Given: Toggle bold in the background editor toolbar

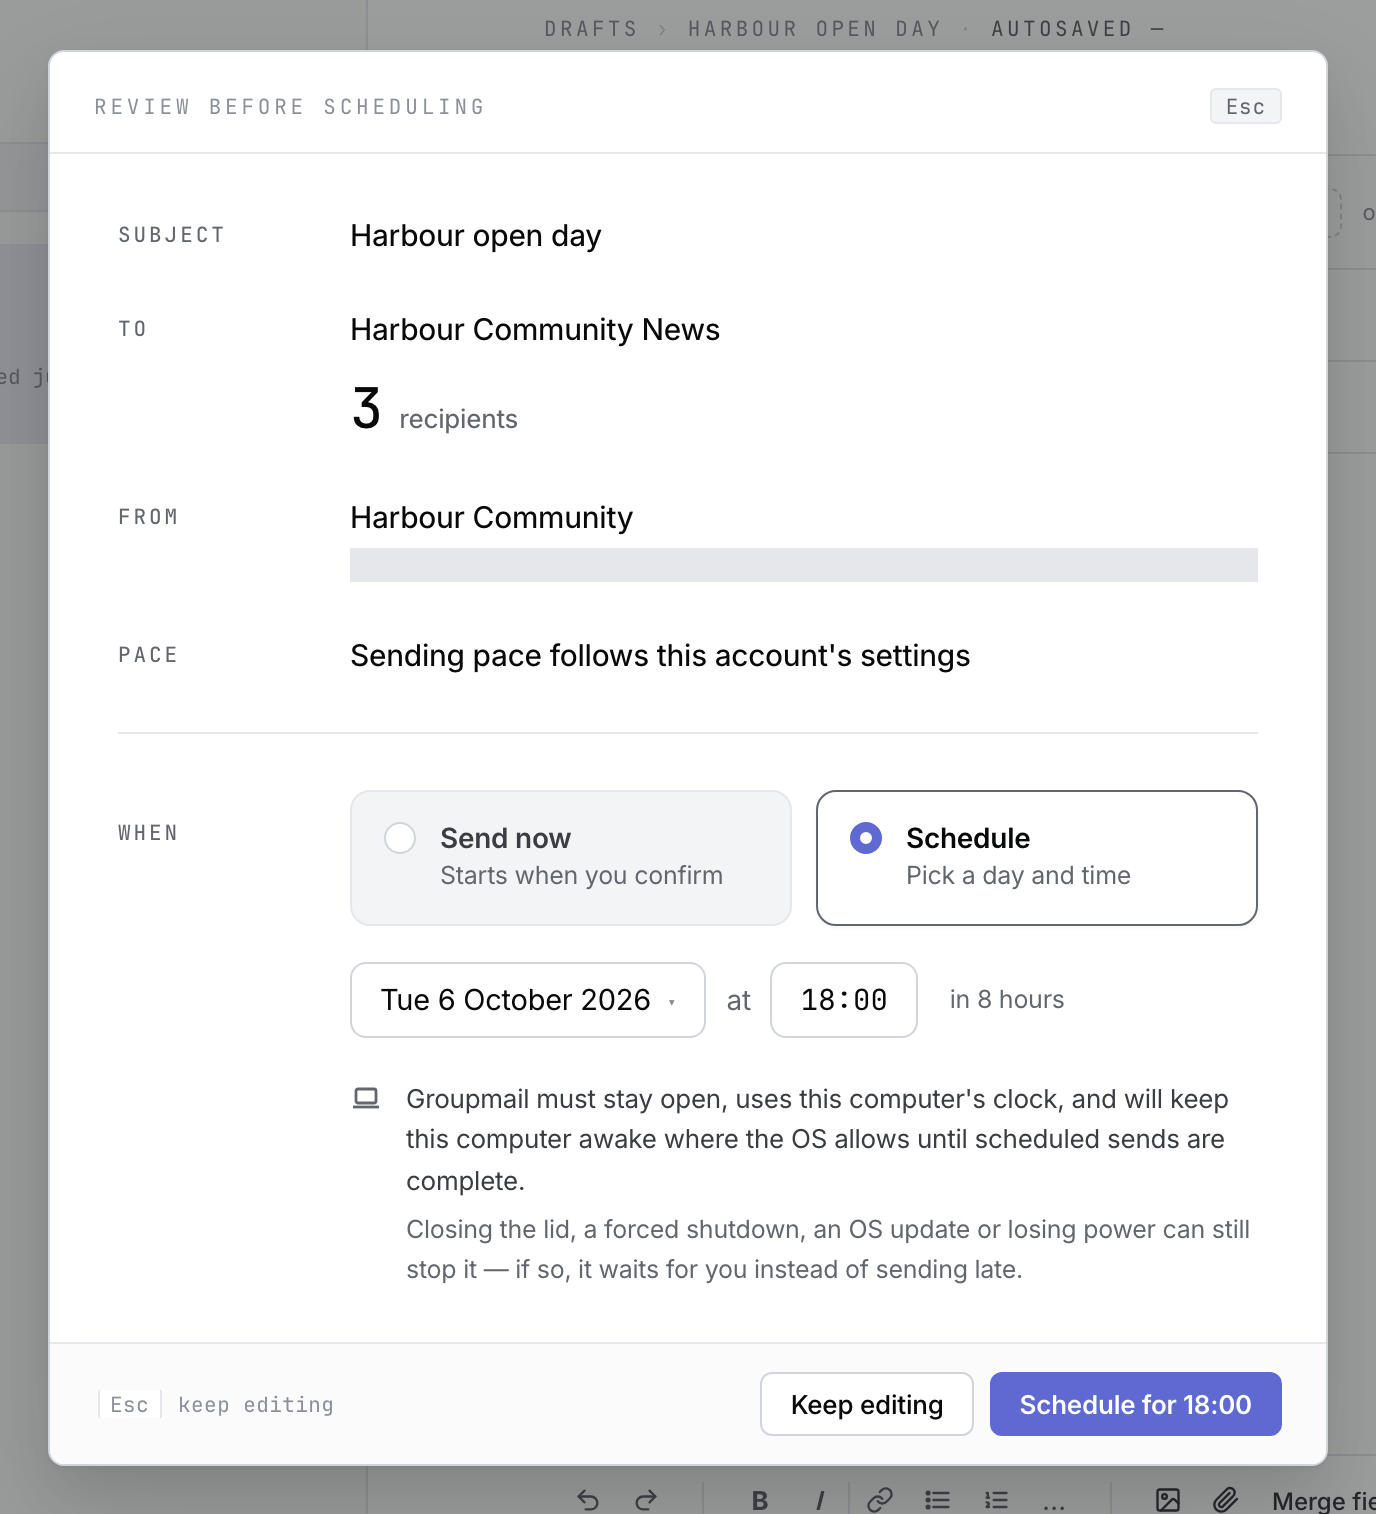Looking at the screenshot, I should coord(760,1500).
